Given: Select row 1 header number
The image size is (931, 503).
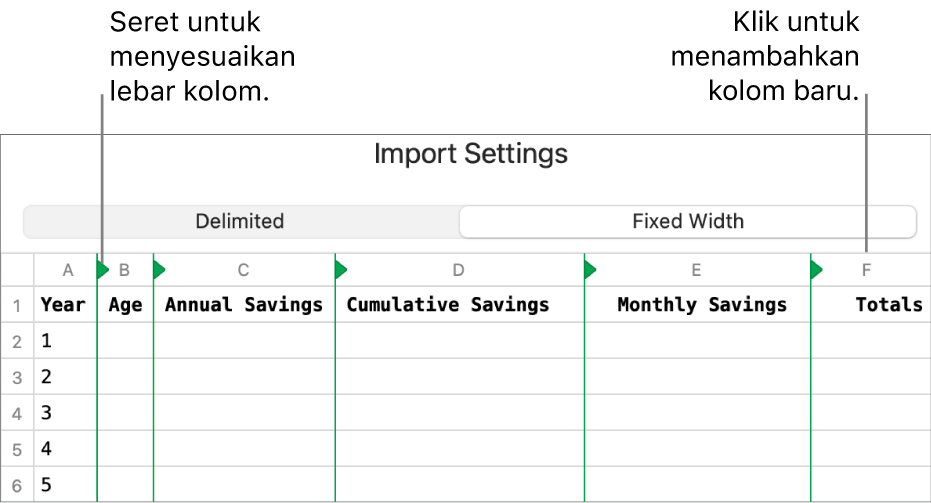Looking at the screenshot, I should coord(17,305).
